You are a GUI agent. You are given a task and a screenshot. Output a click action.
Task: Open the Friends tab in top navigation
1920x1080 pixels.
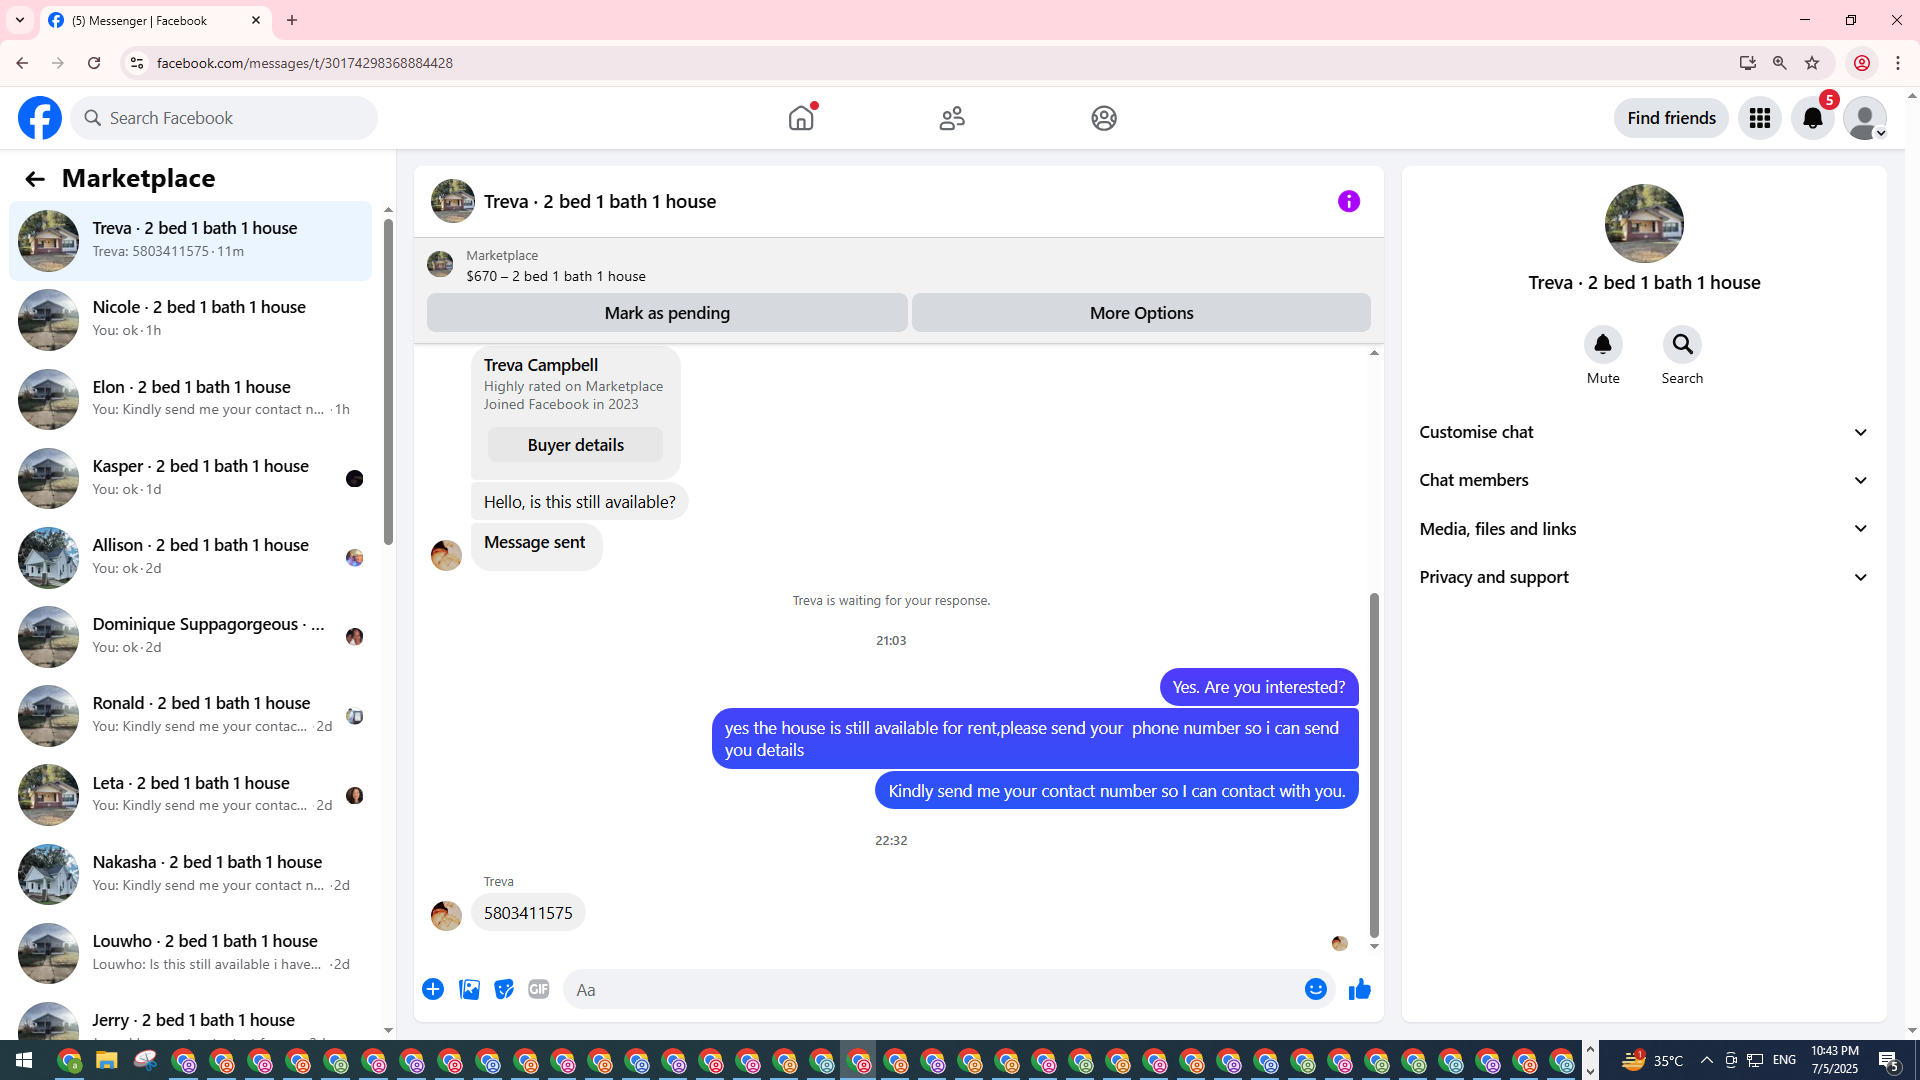pyautogui.click(x=952, y=118)
